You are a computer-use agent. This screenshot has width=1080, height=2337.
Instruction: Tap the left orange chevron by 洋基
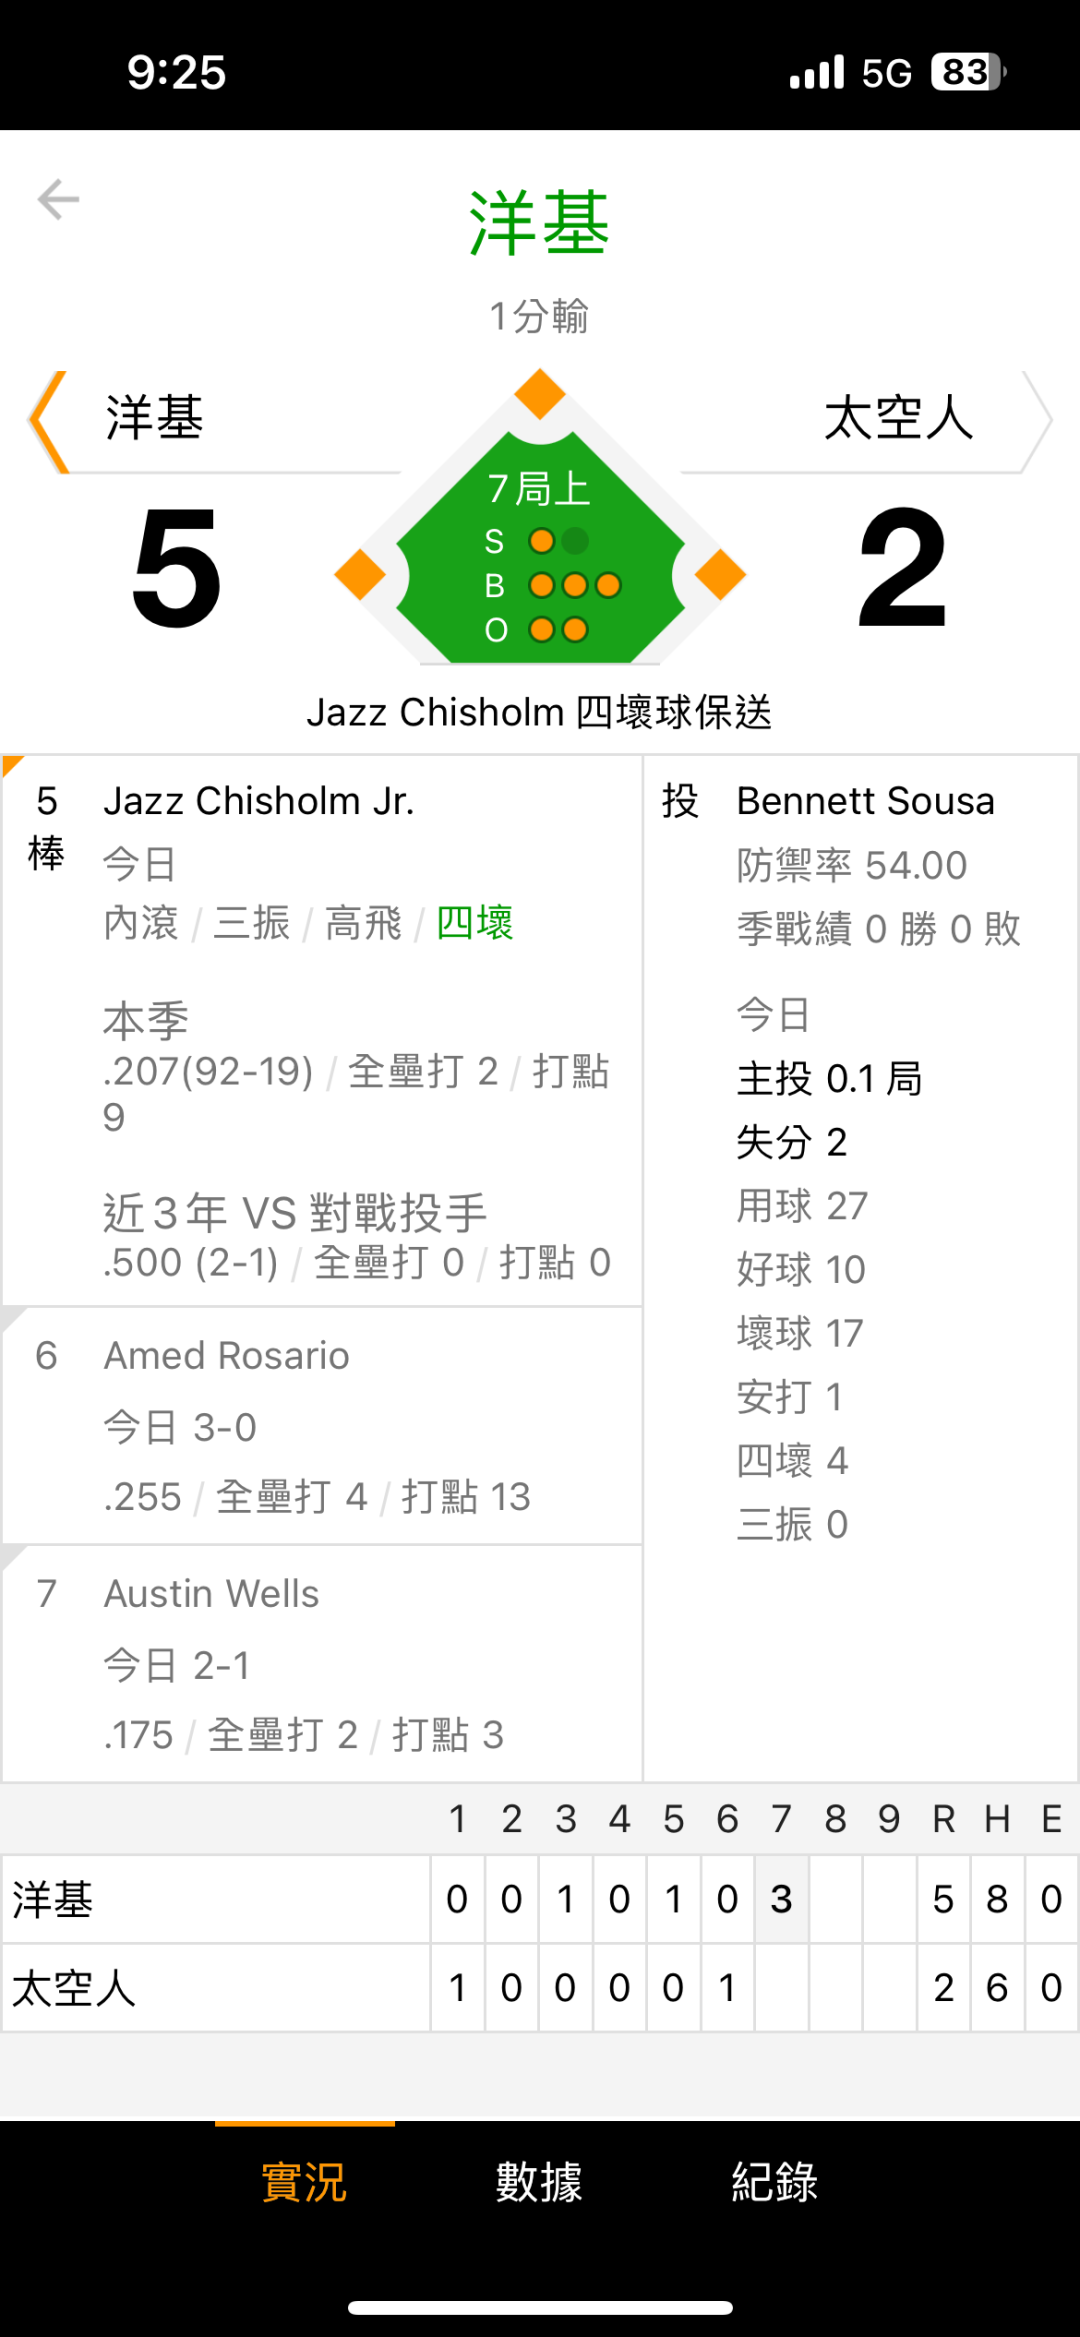(48, 421)
